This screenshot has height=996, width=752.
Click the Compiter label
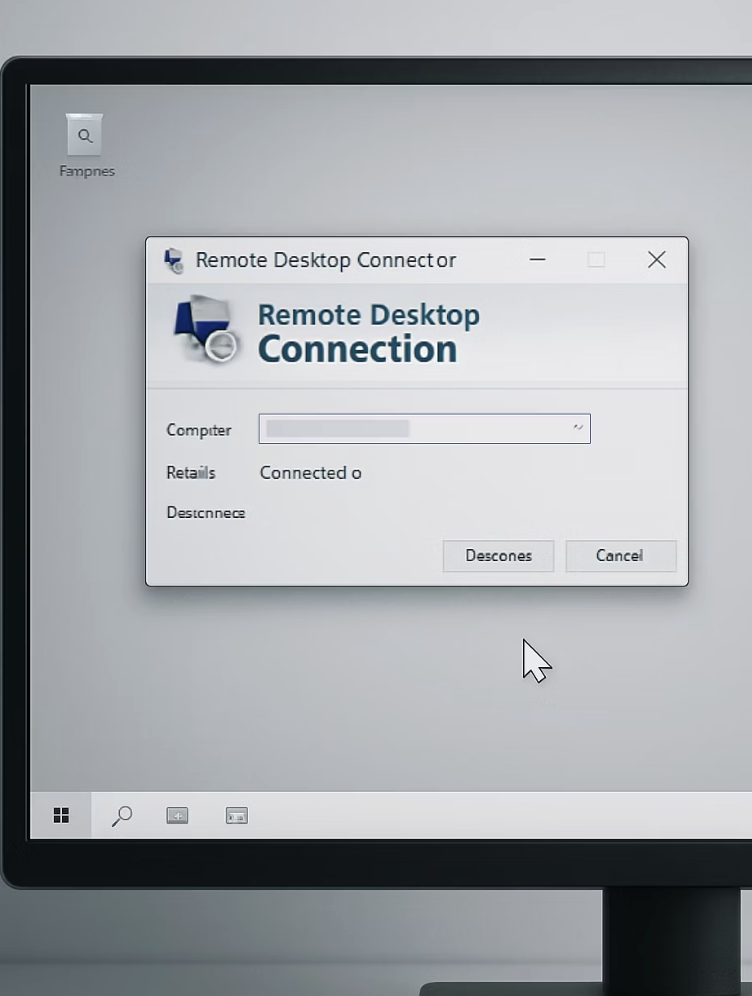(199, 430)
